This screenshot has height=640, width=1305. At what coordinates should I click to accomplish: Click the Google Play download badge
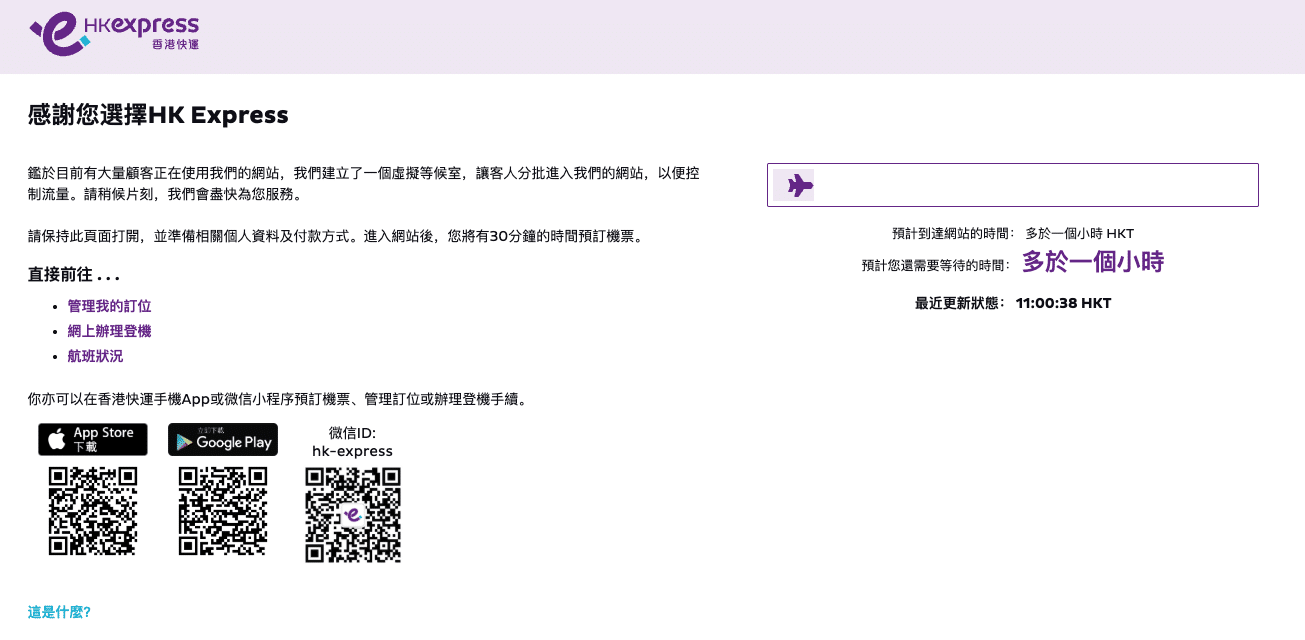tap(223, 439)
